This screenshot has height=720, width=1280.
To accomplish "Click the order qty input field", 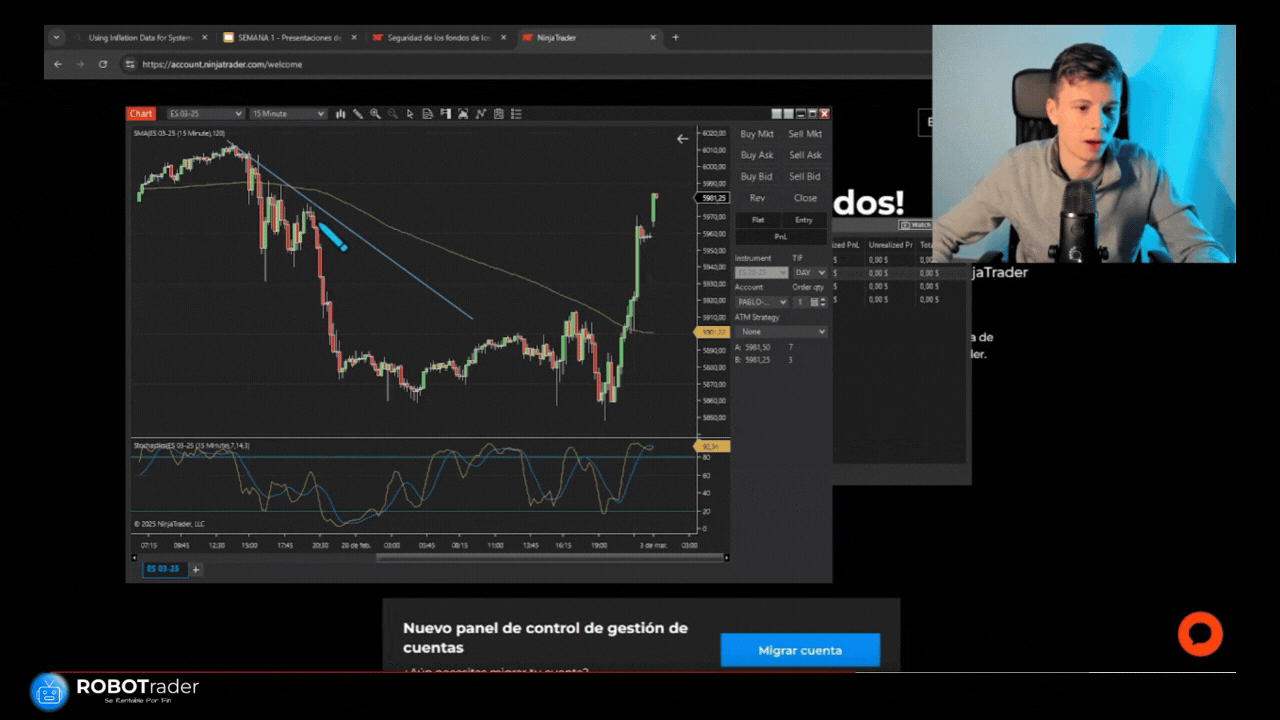I will (800, 302).
